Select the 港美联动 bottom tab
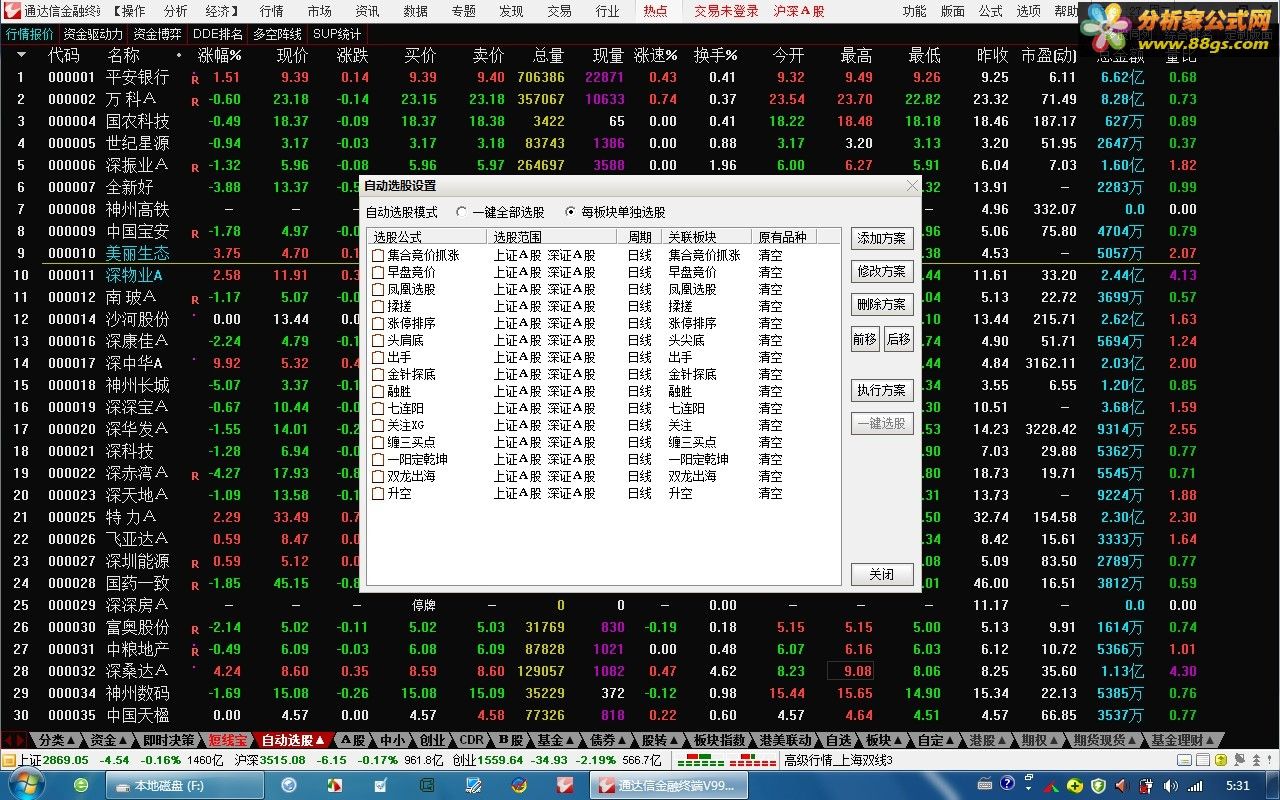Viewport: 1280px width, 800px height. click(x=786, y=741)
